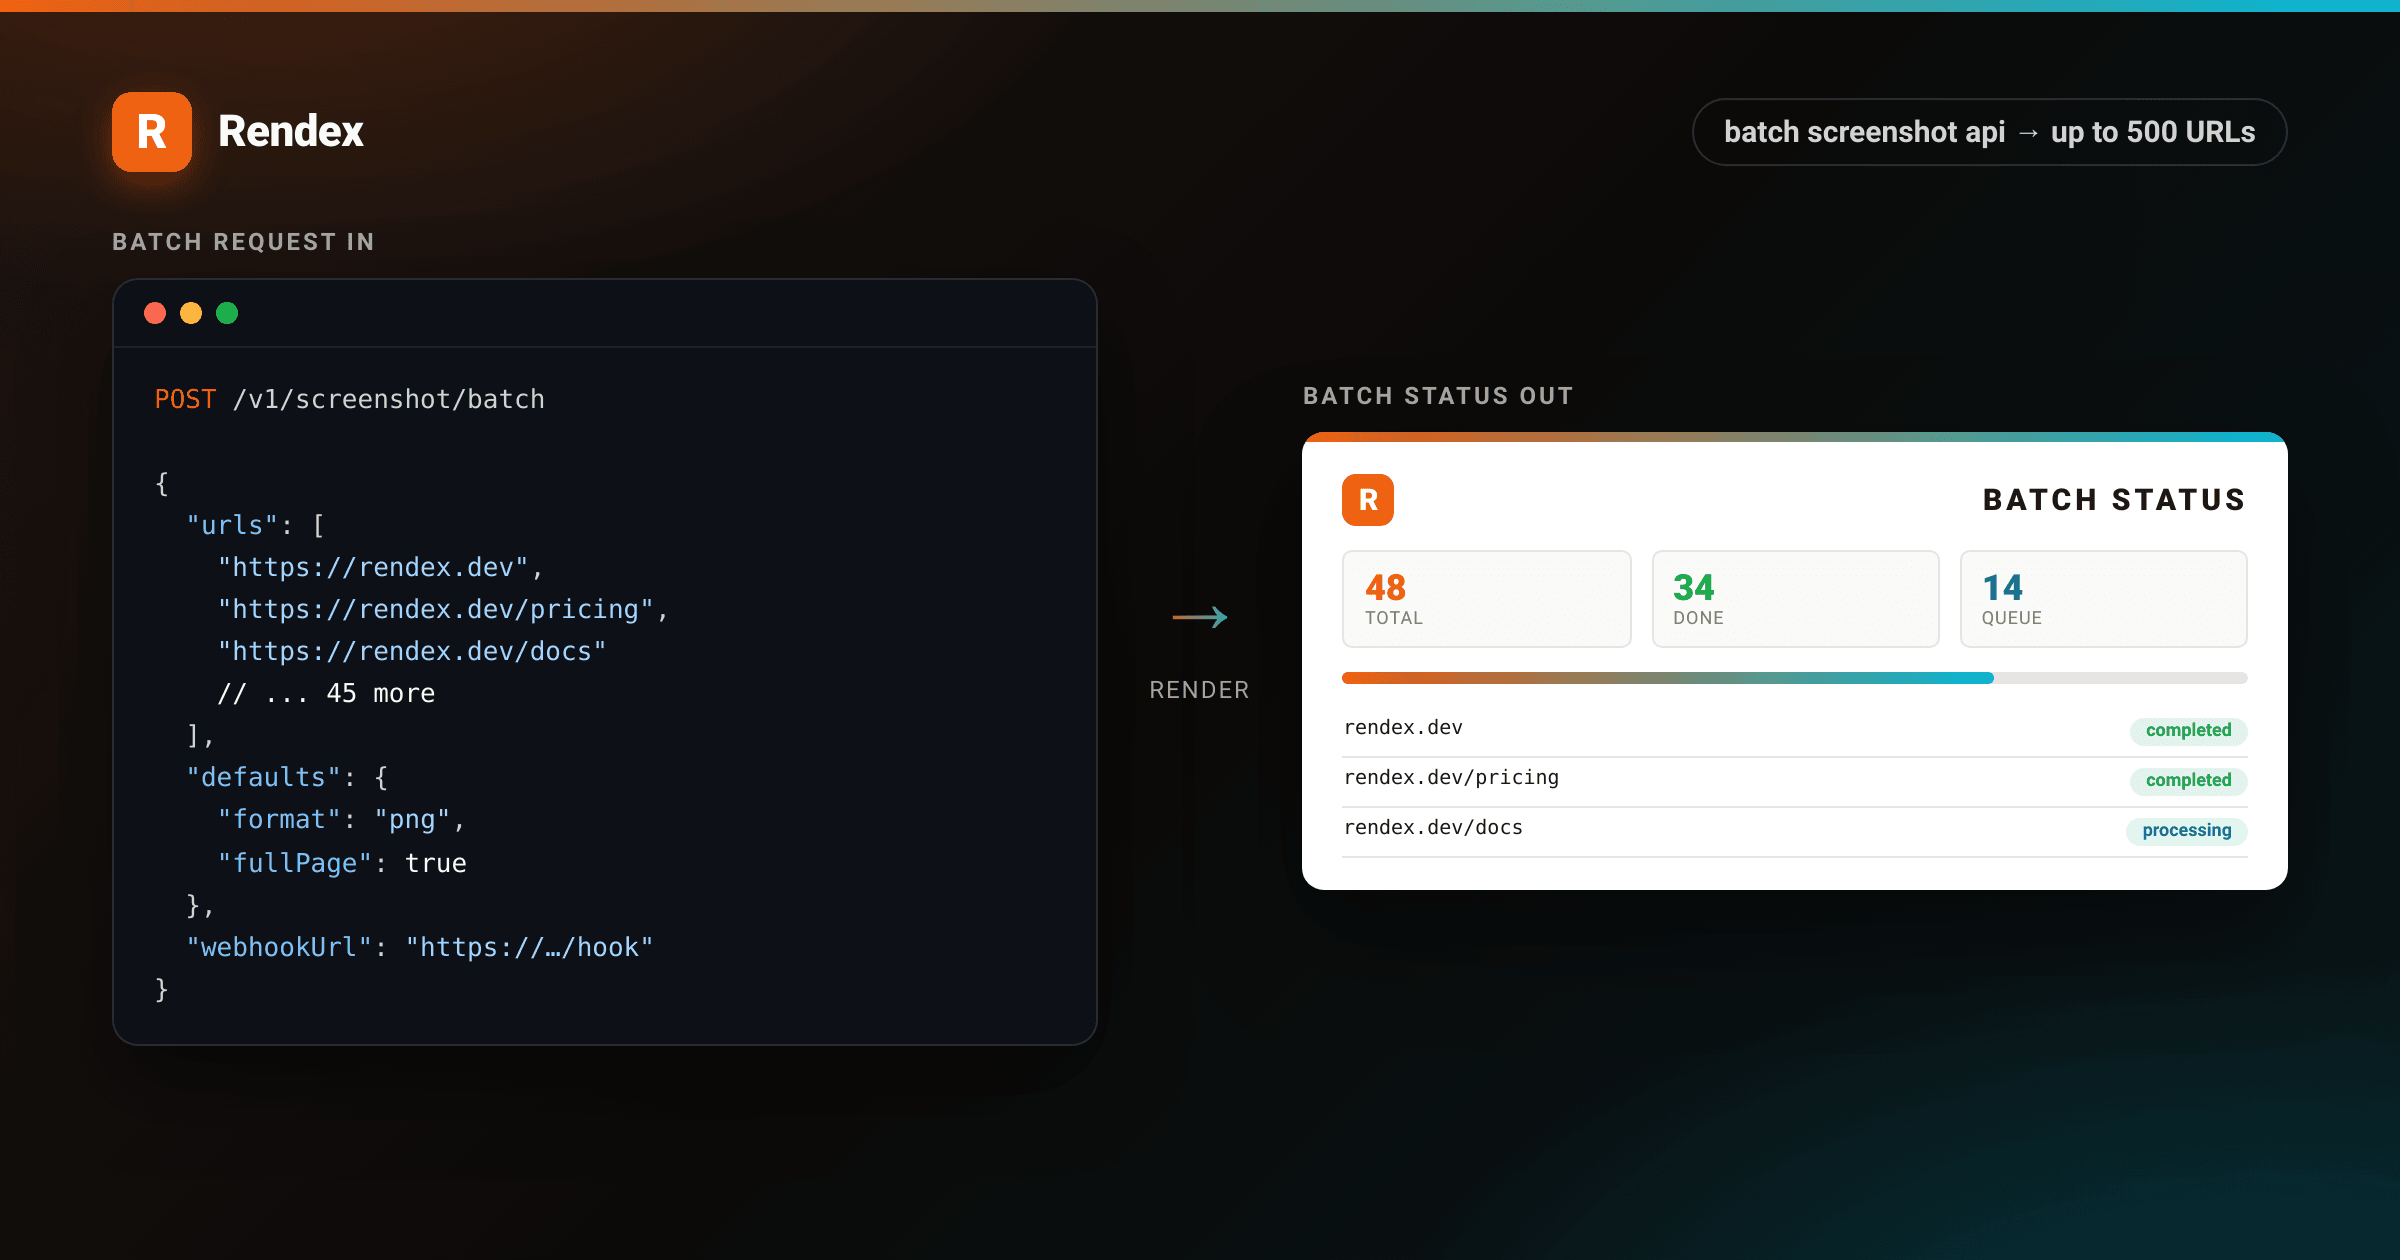Click the green window dot
Image resolution: width=2400 pixels, height=1260 pixels.
pyautogui.click(x=227, y=313)
